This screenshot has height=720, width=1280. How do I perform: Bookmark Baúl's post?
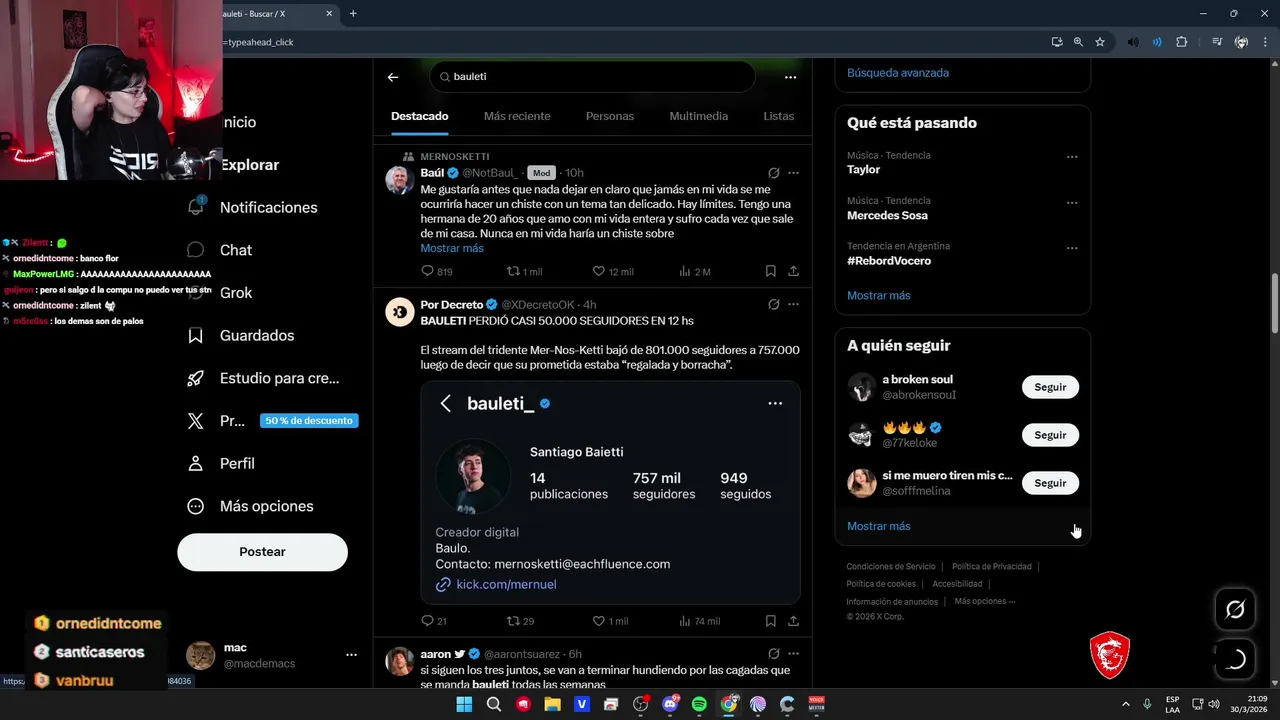771,271
